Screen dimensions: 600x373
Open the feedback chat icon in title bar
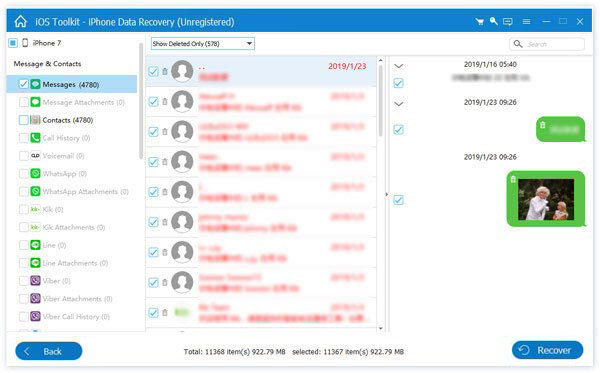[508, 22]
